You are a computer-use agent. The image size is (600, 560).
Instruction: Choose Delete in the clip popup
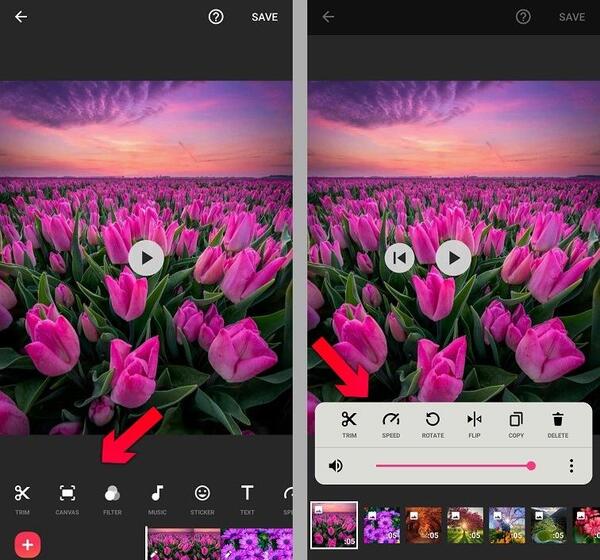click(x=558, y=424)
